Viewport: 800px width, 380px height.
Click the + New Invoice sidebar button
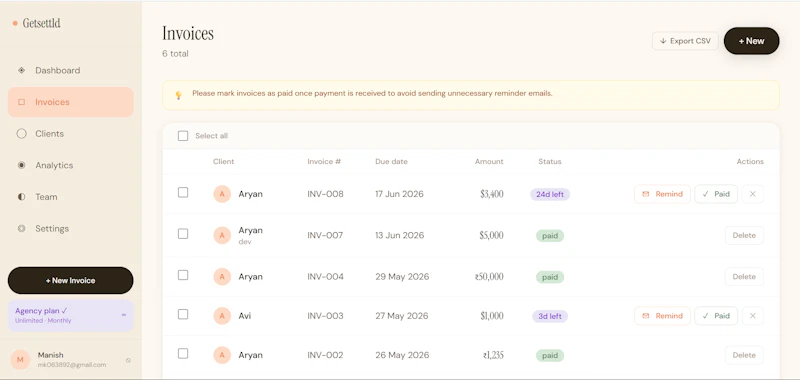click(70, 281)
